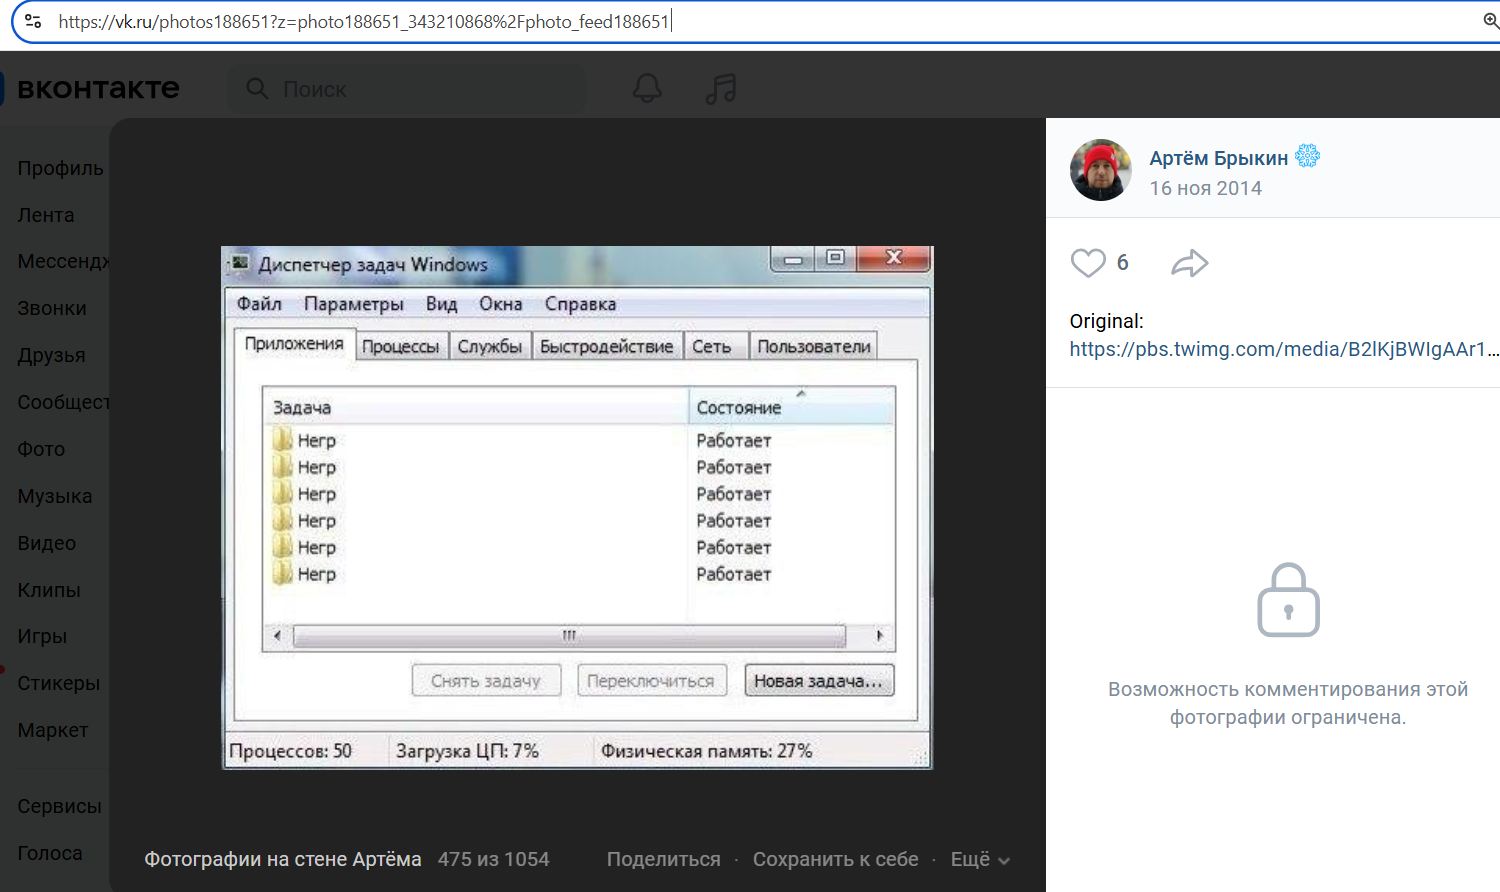Click the like count 6
1500x892 pixels.
click(1122, 263)
